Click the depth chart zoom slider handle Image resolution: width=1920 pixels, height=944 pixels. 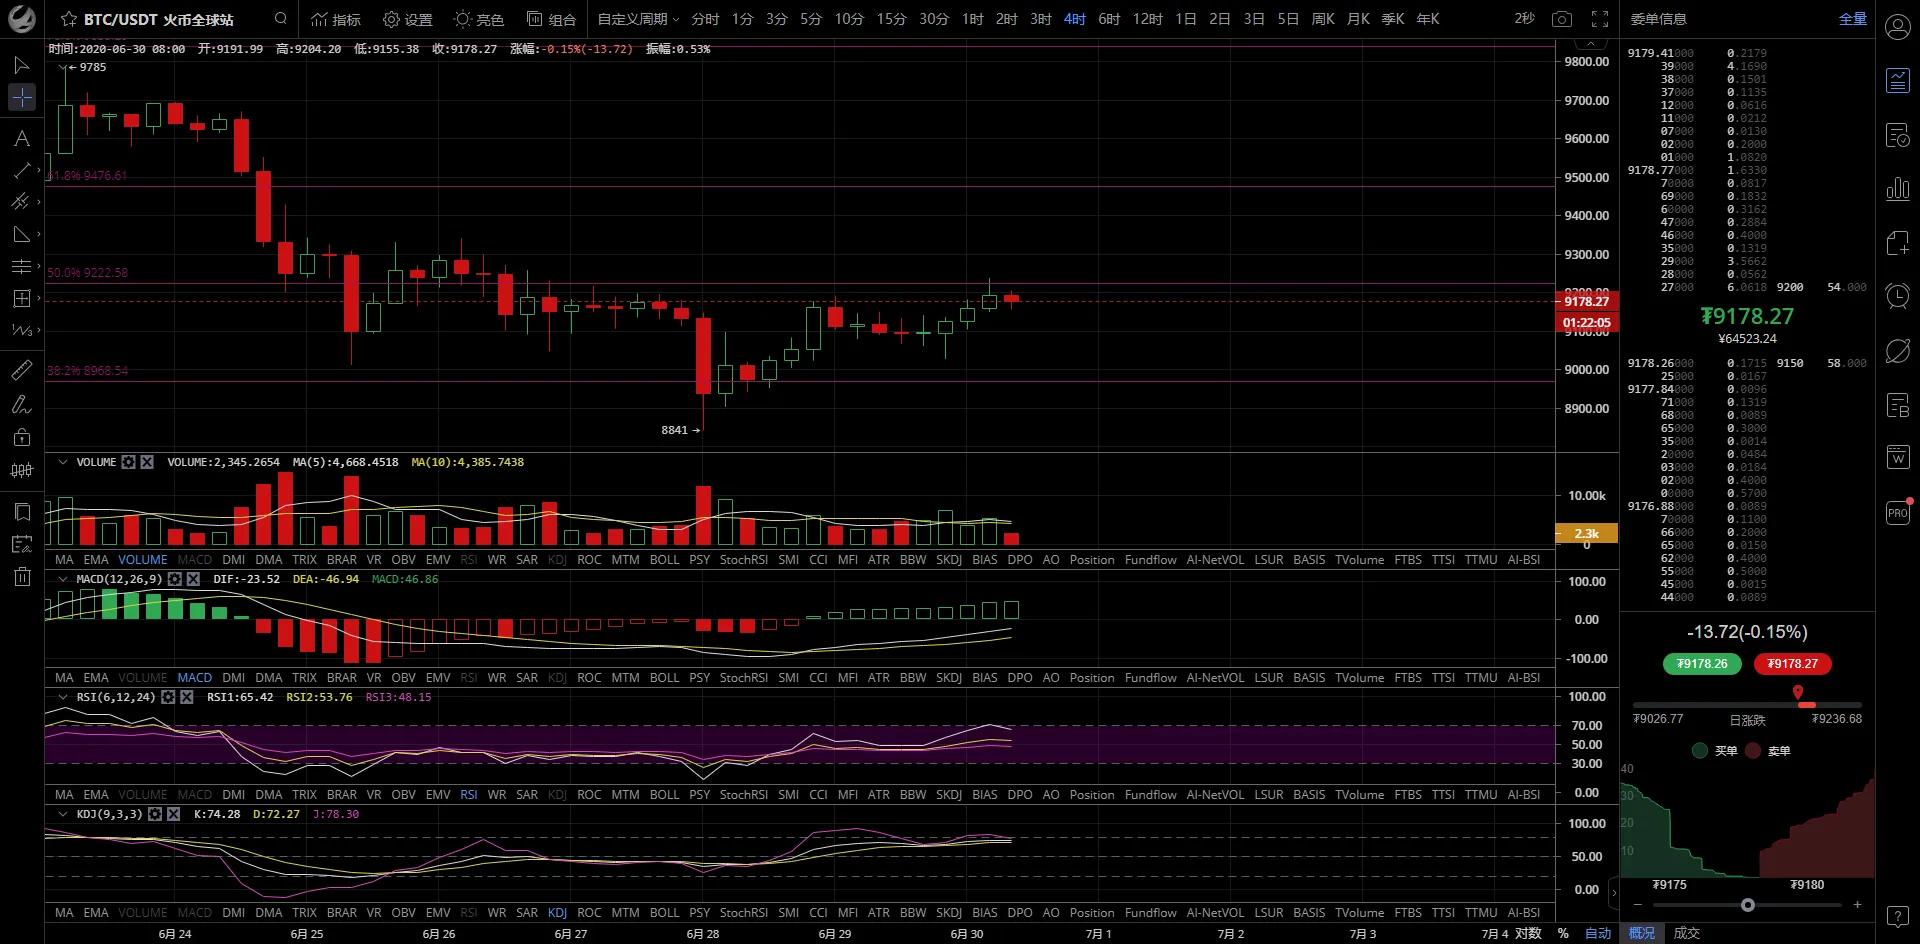pos(1747,905)
